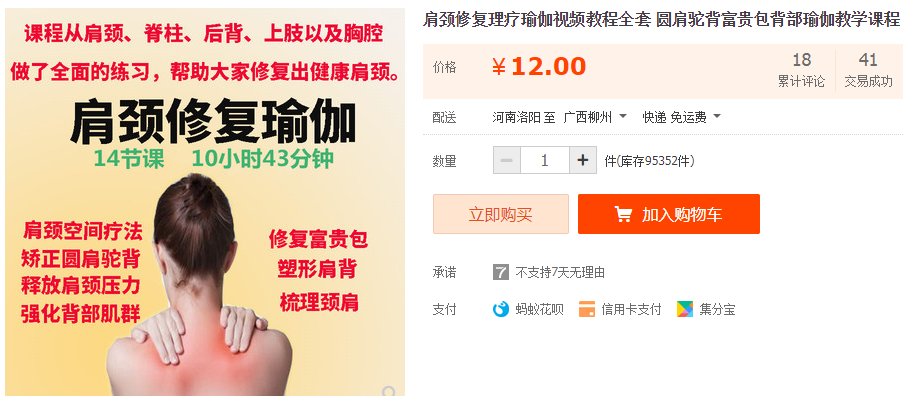910x419 pixels.
Task: Click the 信用卡支付 card icon
Action: pos(587,309)
